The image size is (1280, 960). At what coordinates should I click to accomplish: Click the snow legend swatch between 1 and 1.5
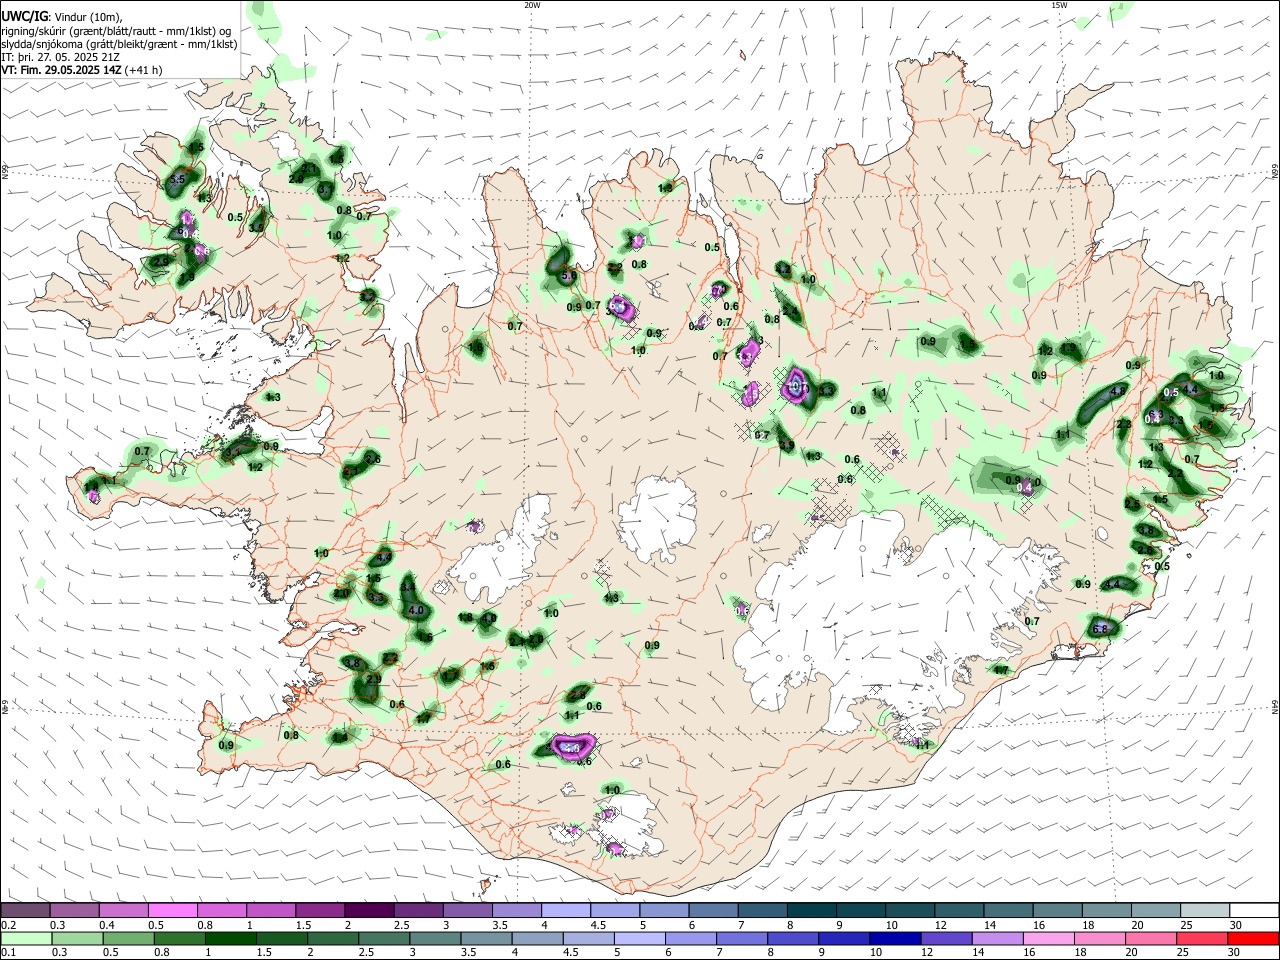tap(271, 910)
